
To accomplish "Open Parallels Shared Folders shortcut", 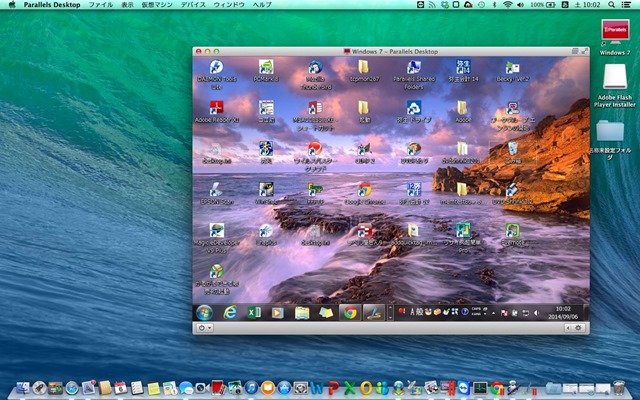I will [414, 75].
